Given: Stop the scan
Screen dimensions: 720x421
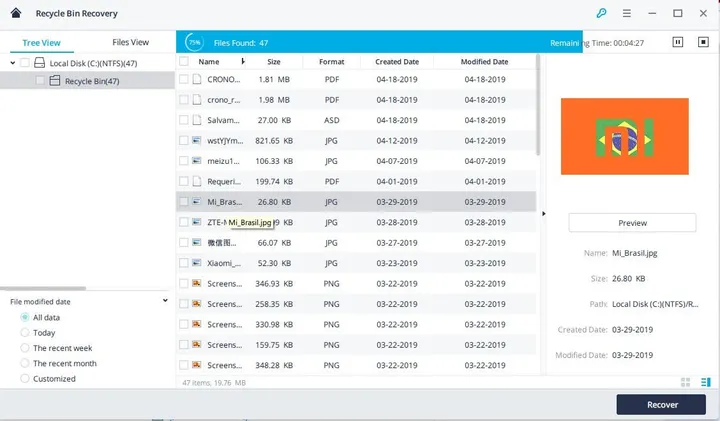Looking at the screenshot, I should coord(704,42).
